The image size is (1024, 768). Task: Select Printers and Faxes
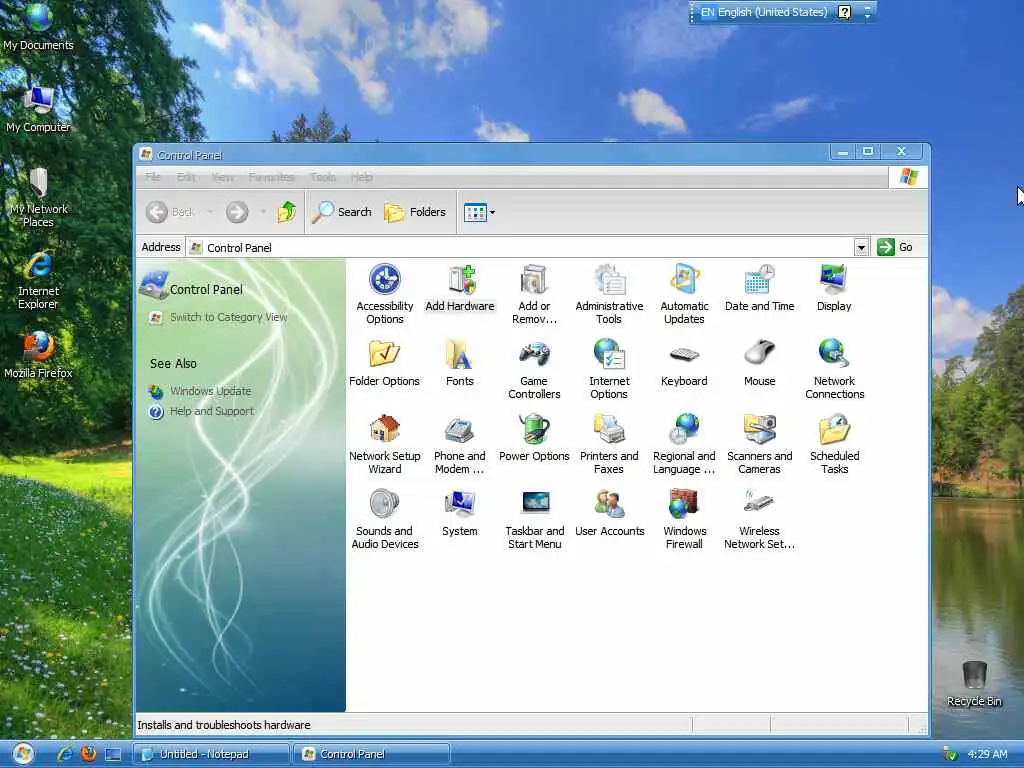click(609, 443)
